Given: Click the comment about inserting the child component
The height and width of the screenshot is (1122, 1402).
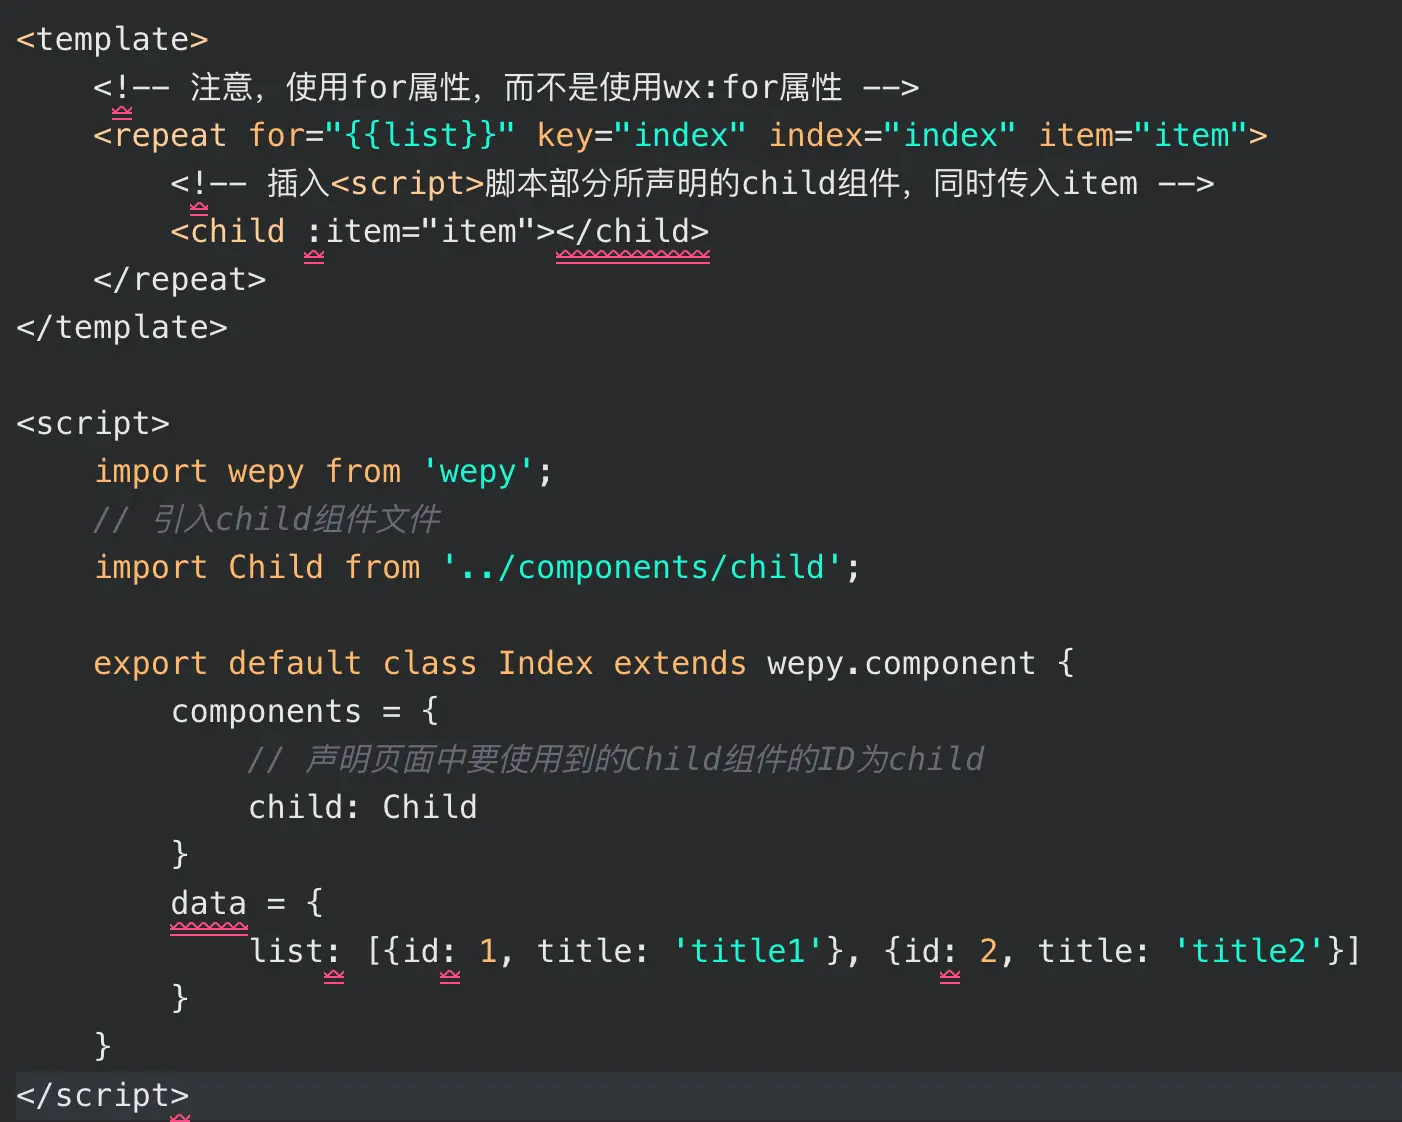Looking at the screenshot, I should (x=692, y=183).
